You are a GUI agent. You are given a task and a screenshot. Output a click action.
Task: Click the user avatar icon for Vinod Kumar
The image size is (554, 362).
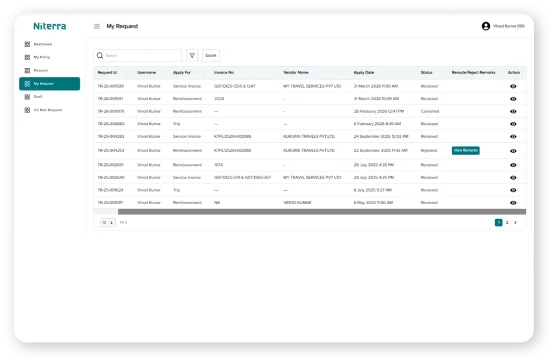coord(486,26)
